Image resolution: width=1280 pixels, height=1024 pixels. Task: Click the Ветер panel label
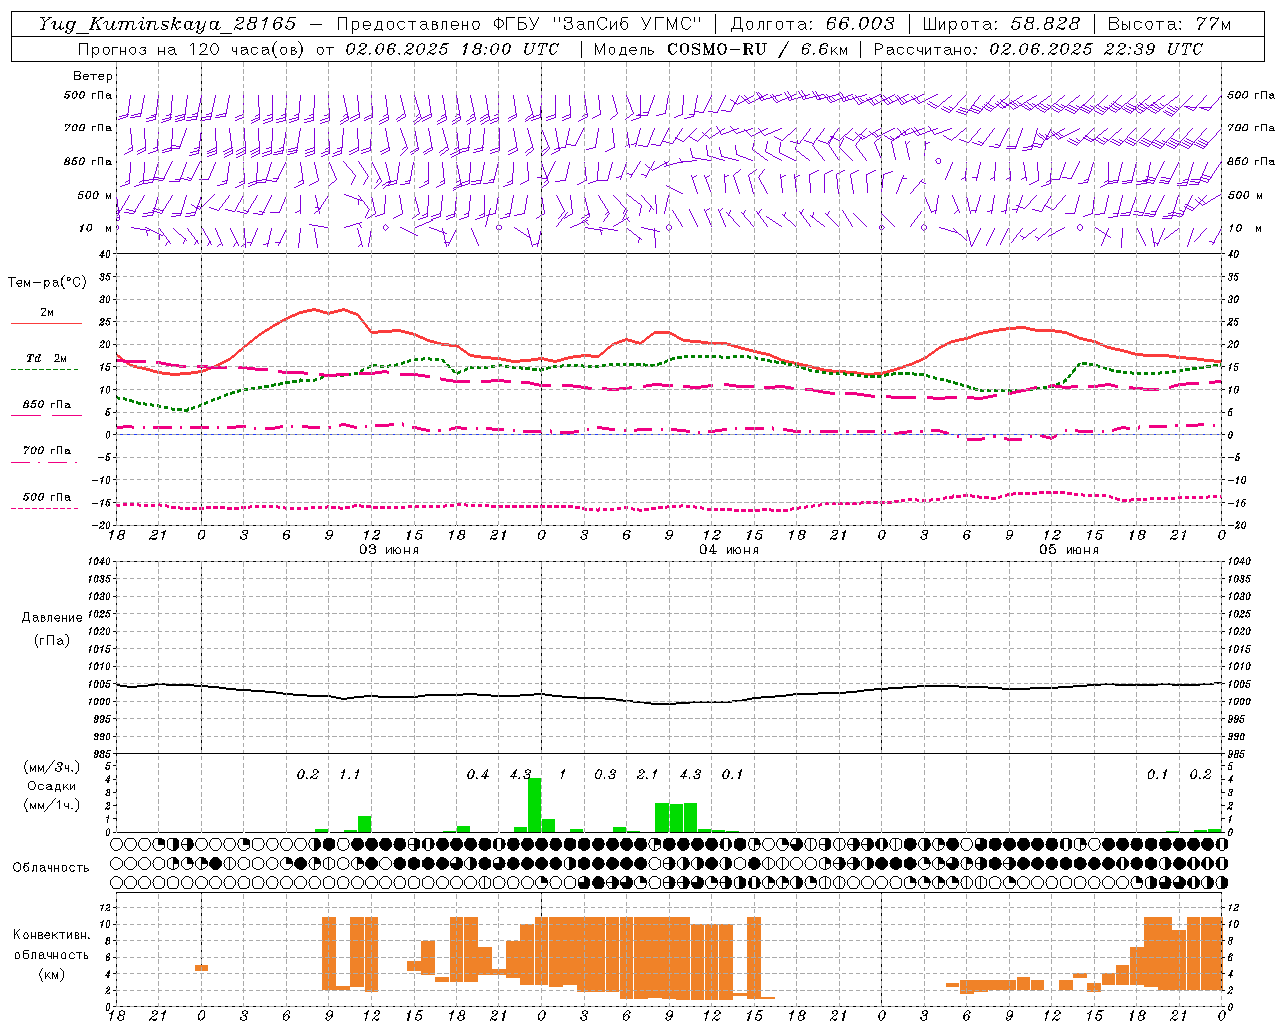tap(93, 76)
